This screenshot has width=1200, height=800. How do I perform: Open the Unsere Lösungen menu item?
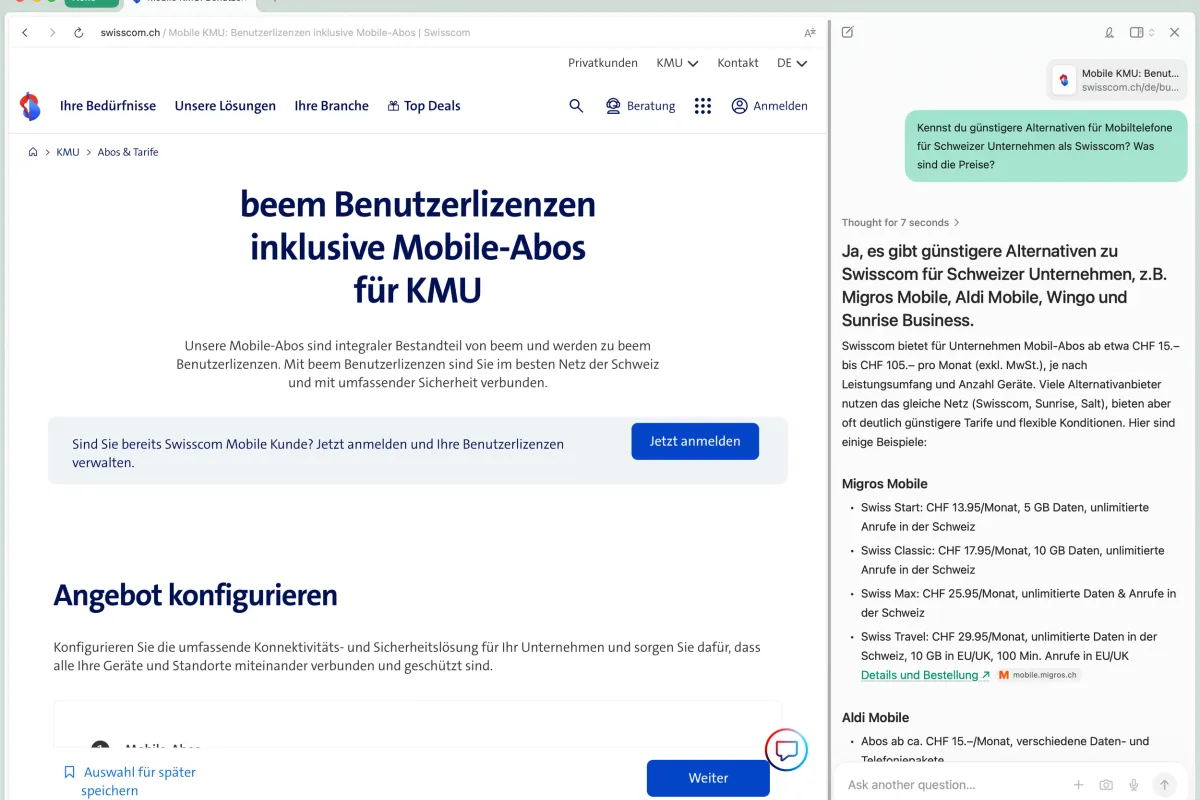[x=224, y=105]
